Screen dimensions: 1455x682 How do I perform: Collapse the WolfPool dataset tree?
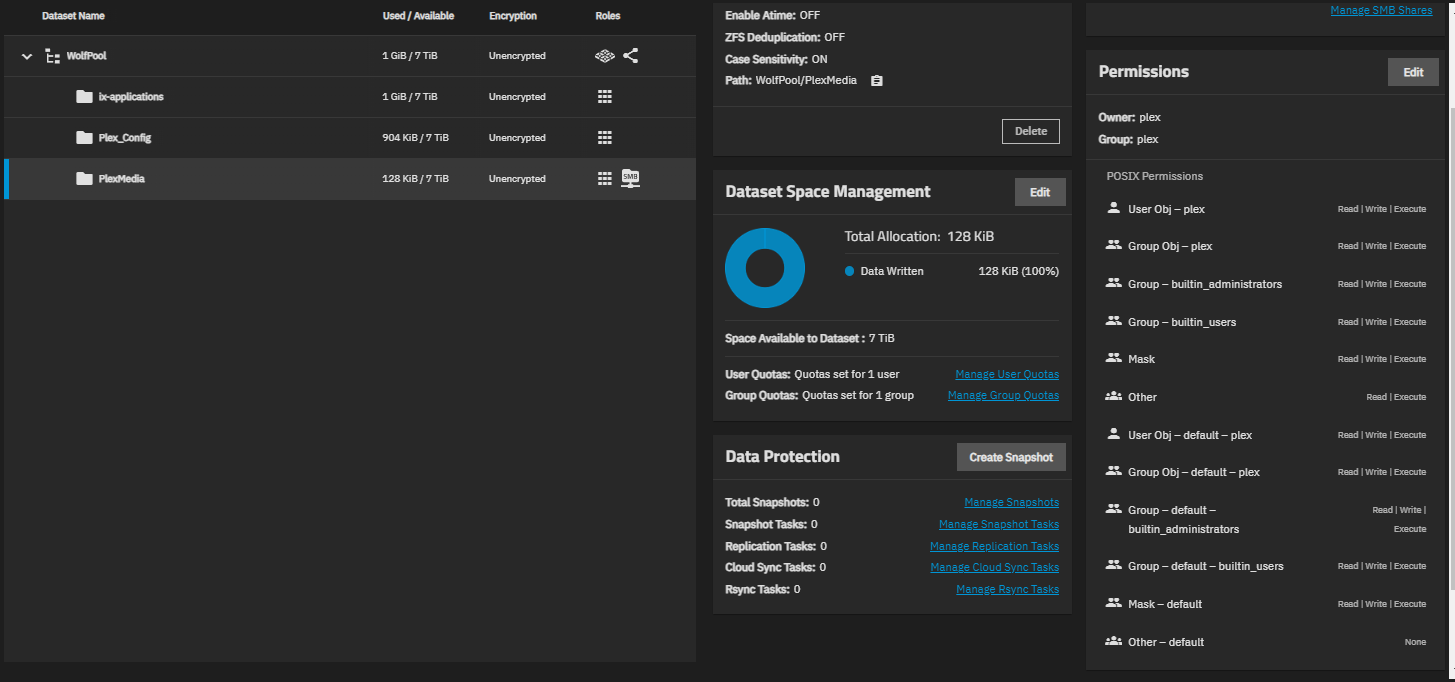coord(27,56)
